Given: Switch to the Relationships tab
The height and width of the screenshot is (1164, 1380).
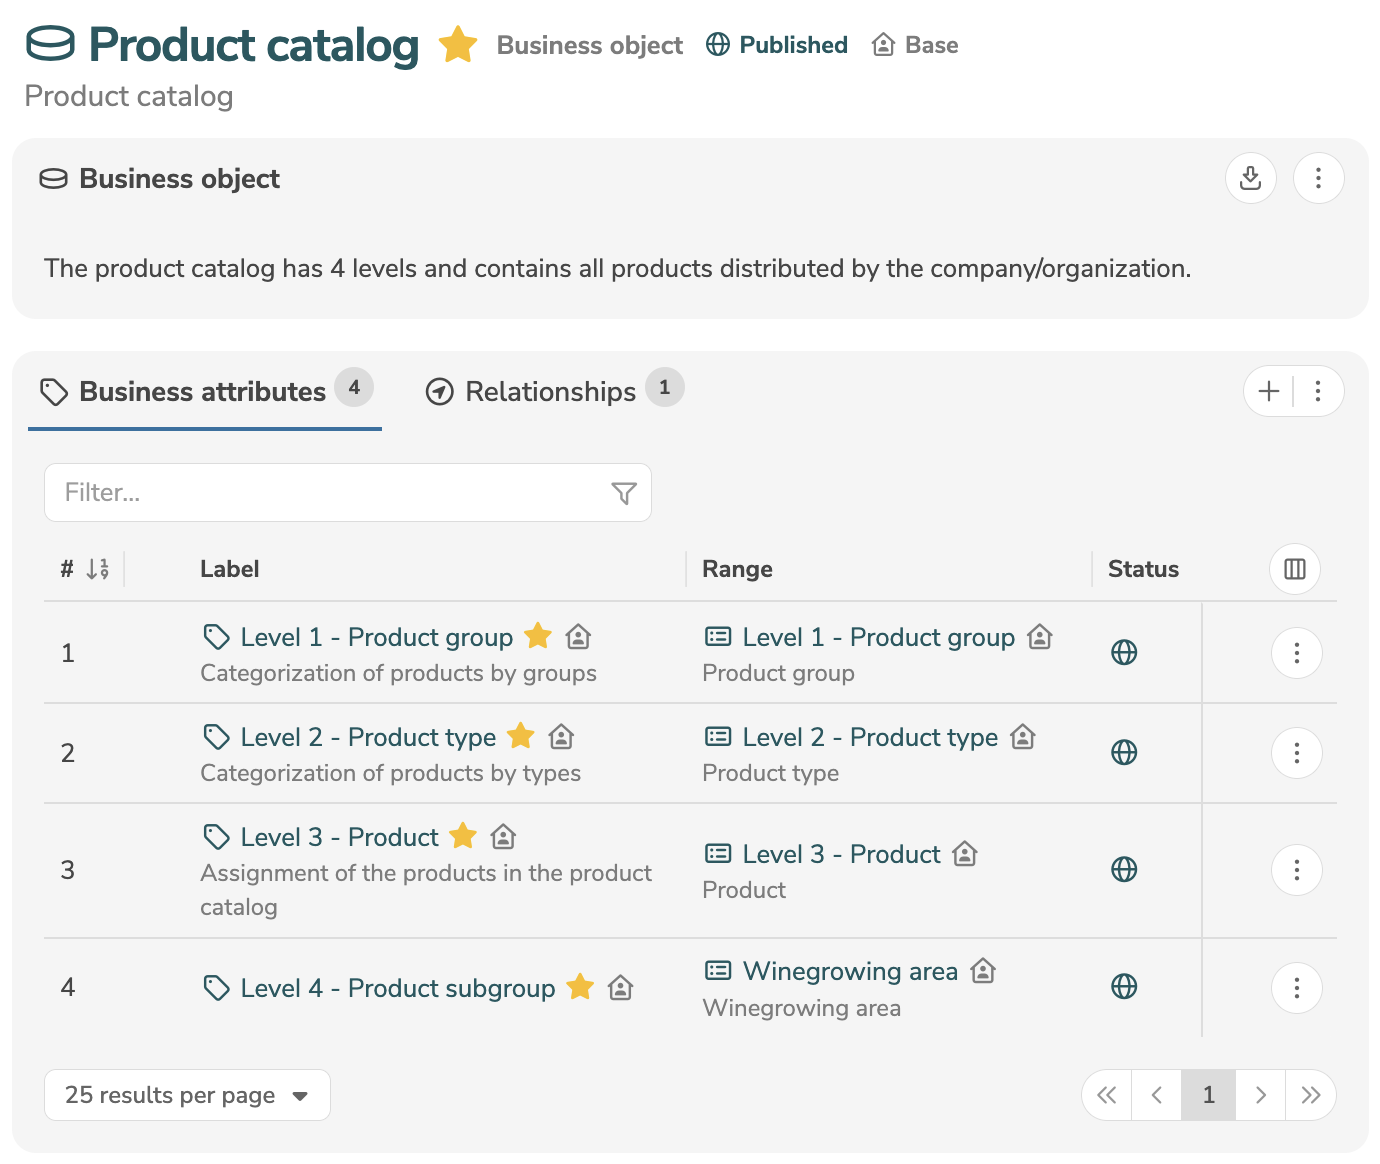Looking at the screenshot, I should point(550,392).
